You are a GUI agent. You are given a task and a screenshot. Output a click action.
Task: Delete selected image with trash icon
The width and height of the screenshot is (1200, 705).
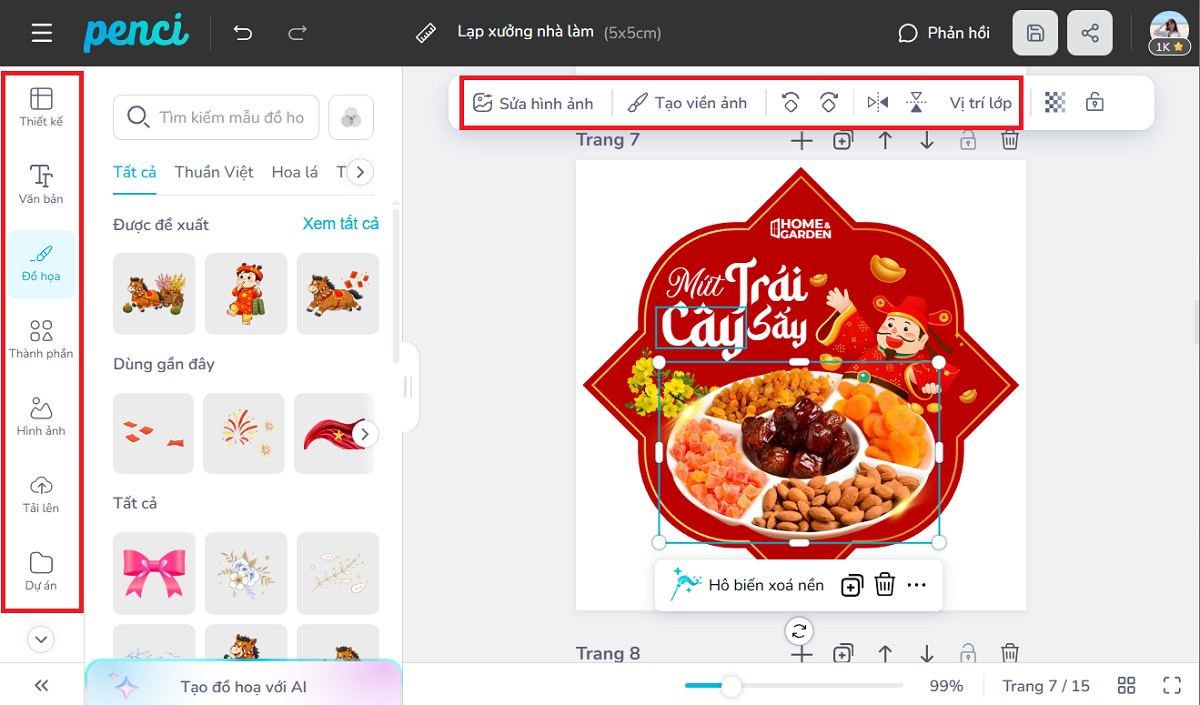tap(884, 585)
